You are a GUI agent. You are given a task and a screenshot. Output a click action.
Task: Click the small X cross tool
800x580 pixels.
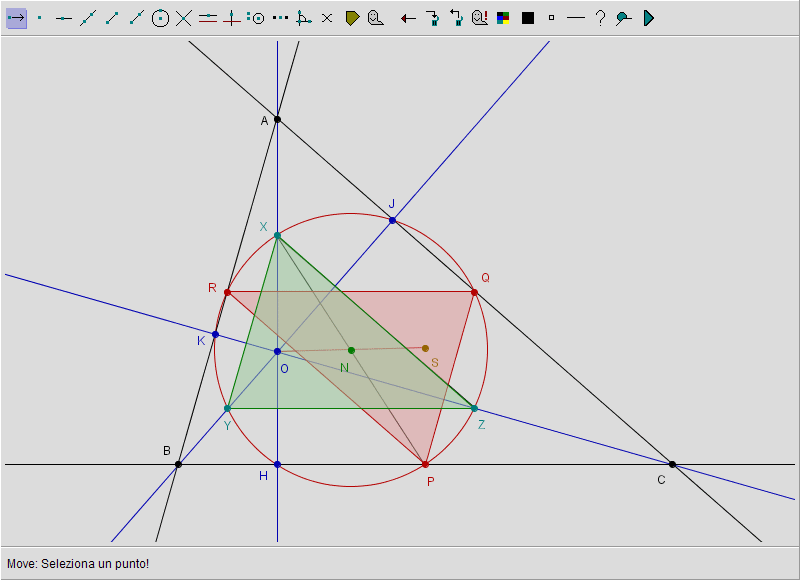click(327, 18)
